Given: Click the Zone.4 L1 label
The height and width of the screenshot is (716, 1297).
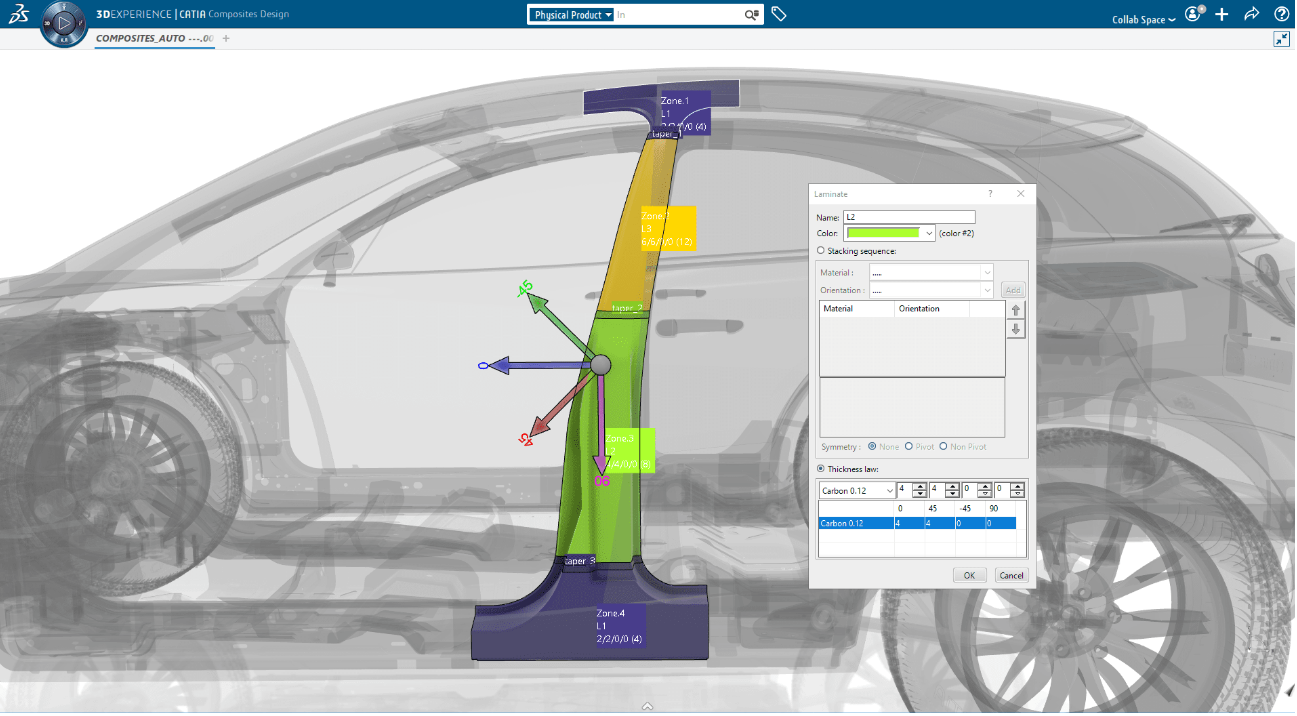Looking at the screenshot, I should coord(619,626).
